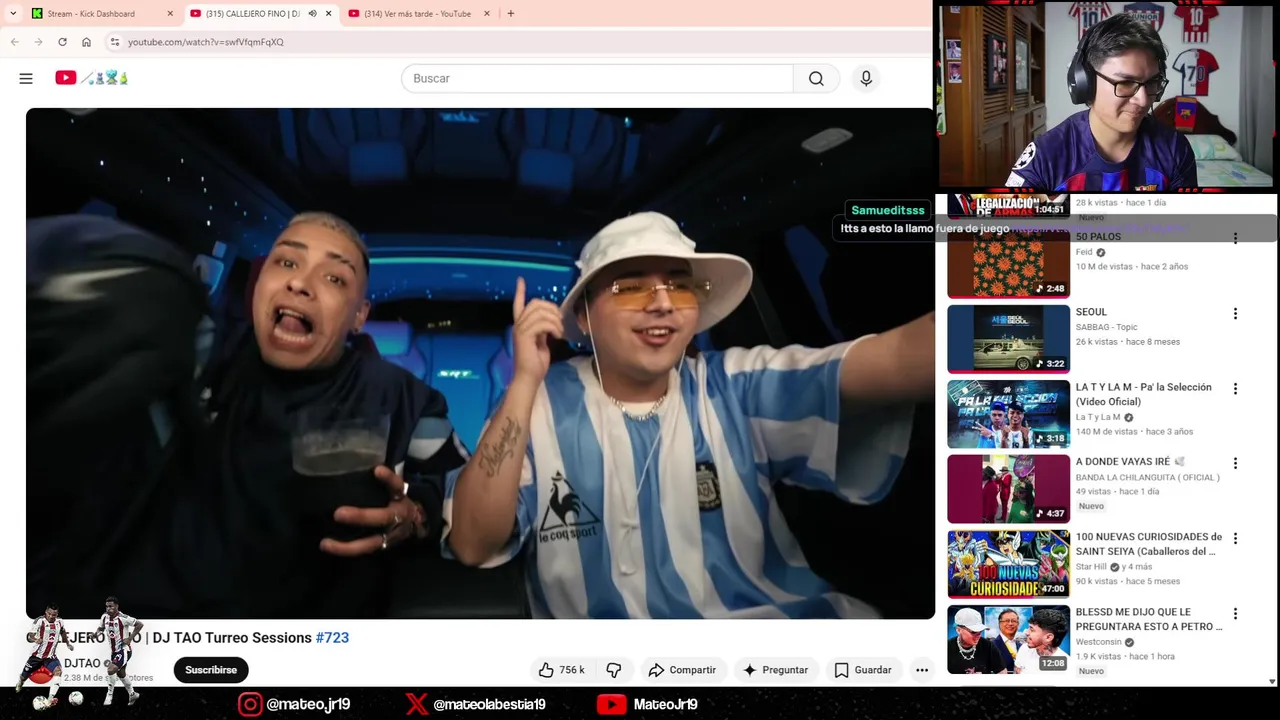
Task: Open the LEGALIZACIÓN DE ARMAS video thumbnail
Action: (1008, 206)
